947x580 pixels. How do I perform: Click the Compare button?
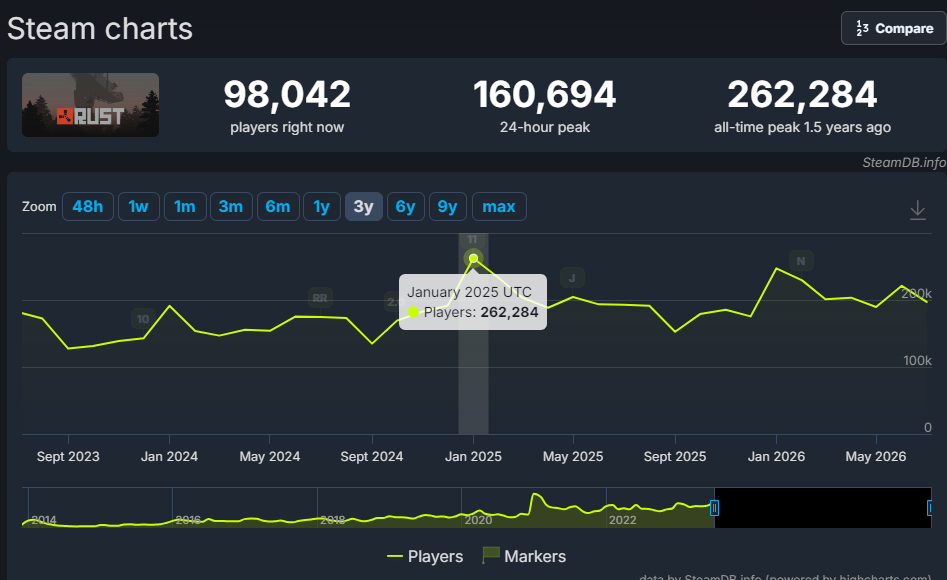[x=894, y=28]
